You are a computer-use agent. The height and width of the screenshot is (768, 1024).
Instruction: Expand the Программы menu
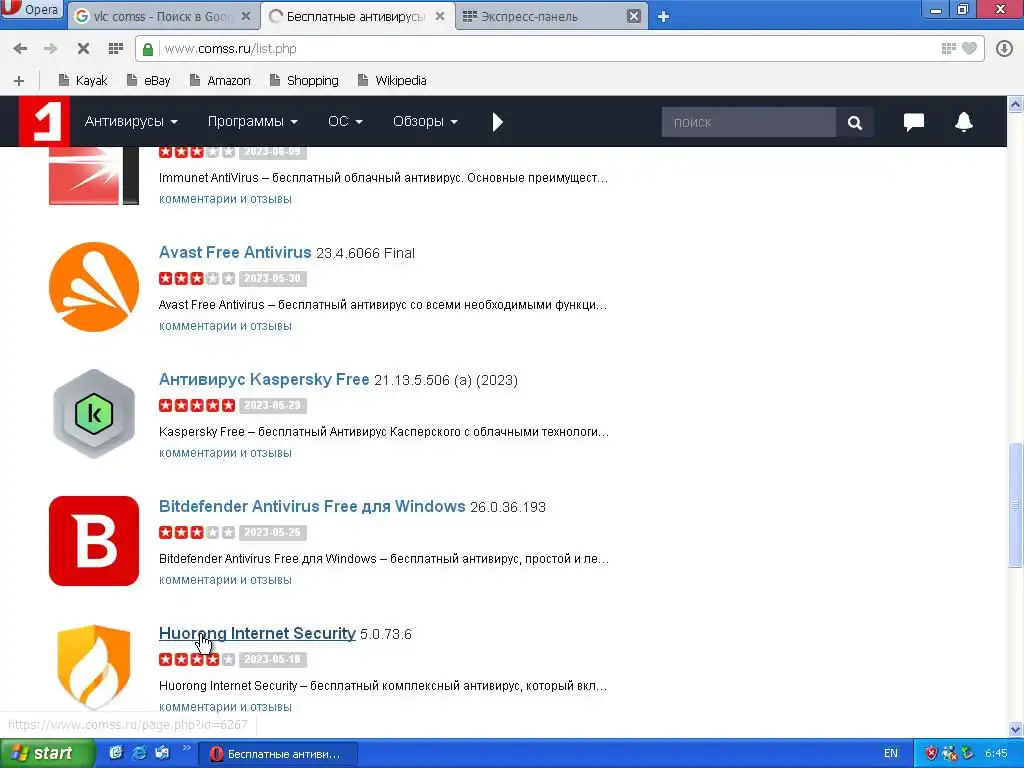253,121
